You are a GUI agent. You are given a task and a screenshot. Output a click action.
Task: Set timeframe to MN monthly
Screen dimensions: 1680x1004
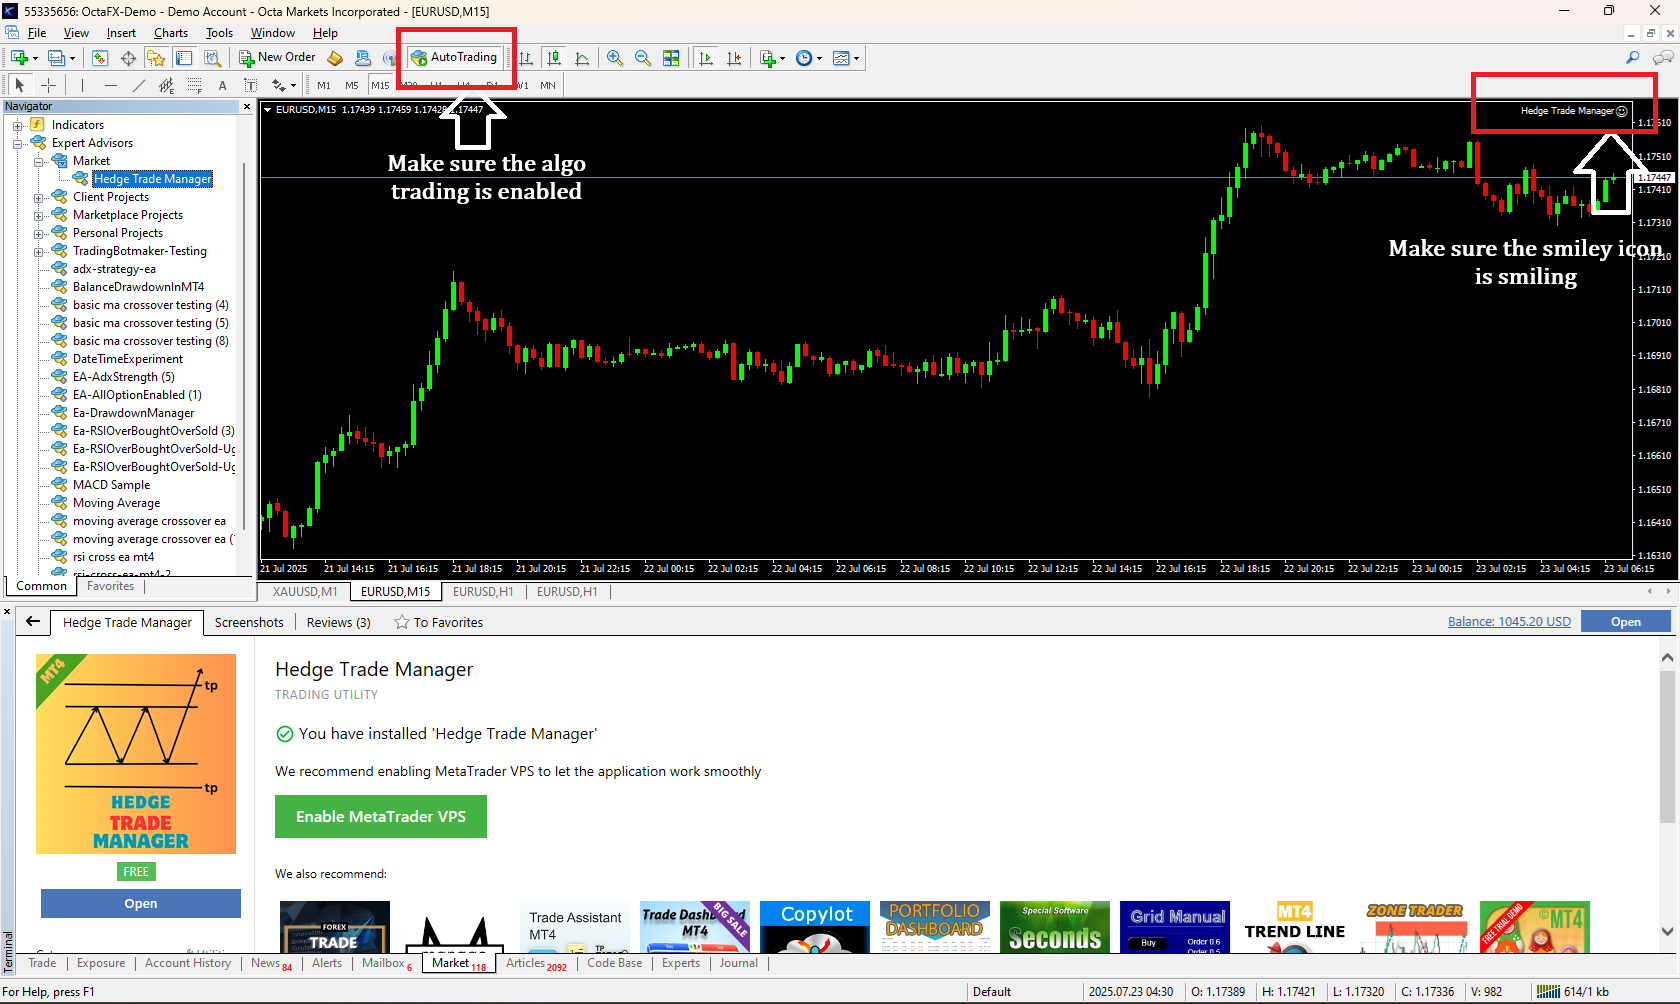(x=548, y=85)
